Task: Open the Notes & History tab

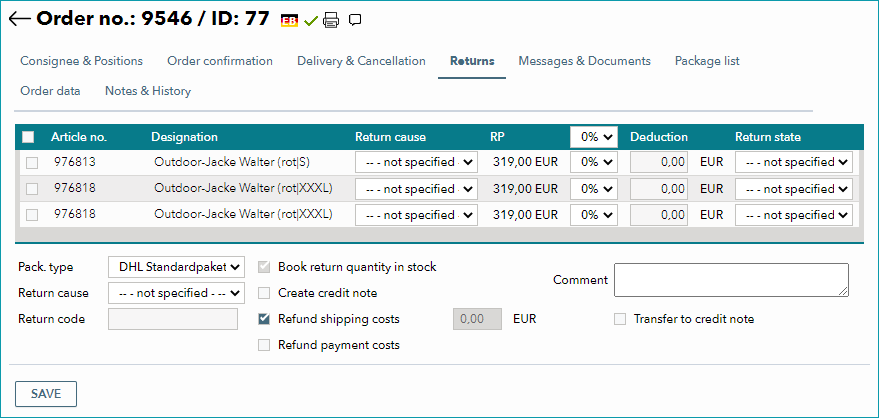Action: pyautogui.click(x=148, y=91)
